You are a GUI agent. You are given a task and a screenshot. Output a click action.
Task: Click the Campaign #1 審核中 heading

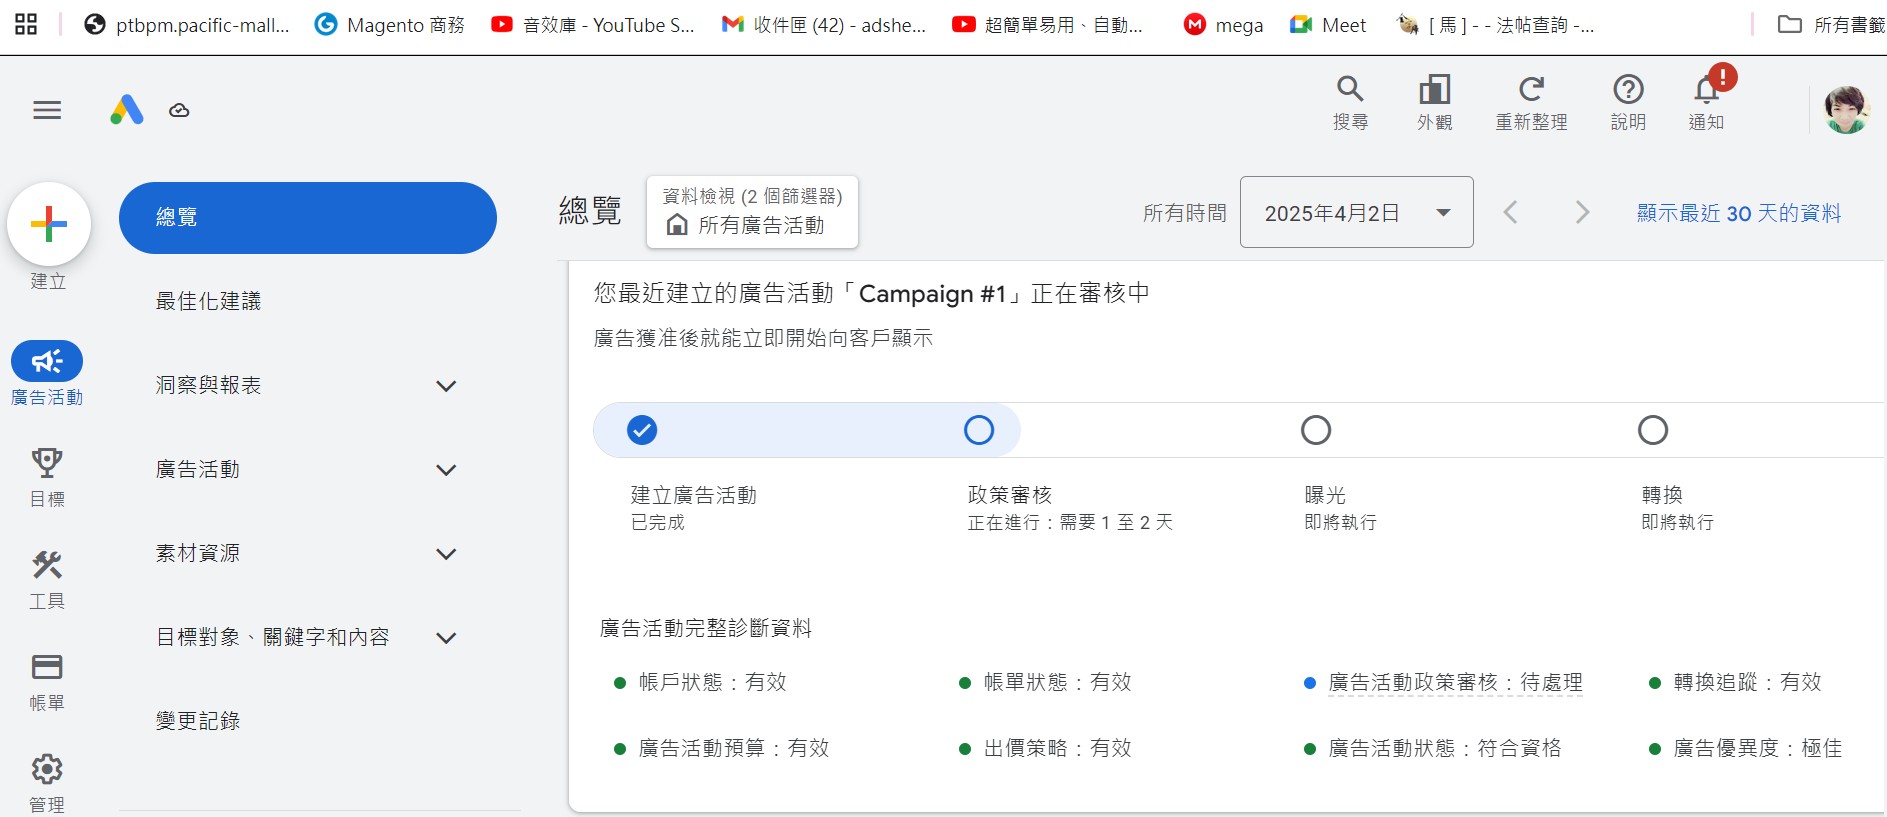point(872,293)
